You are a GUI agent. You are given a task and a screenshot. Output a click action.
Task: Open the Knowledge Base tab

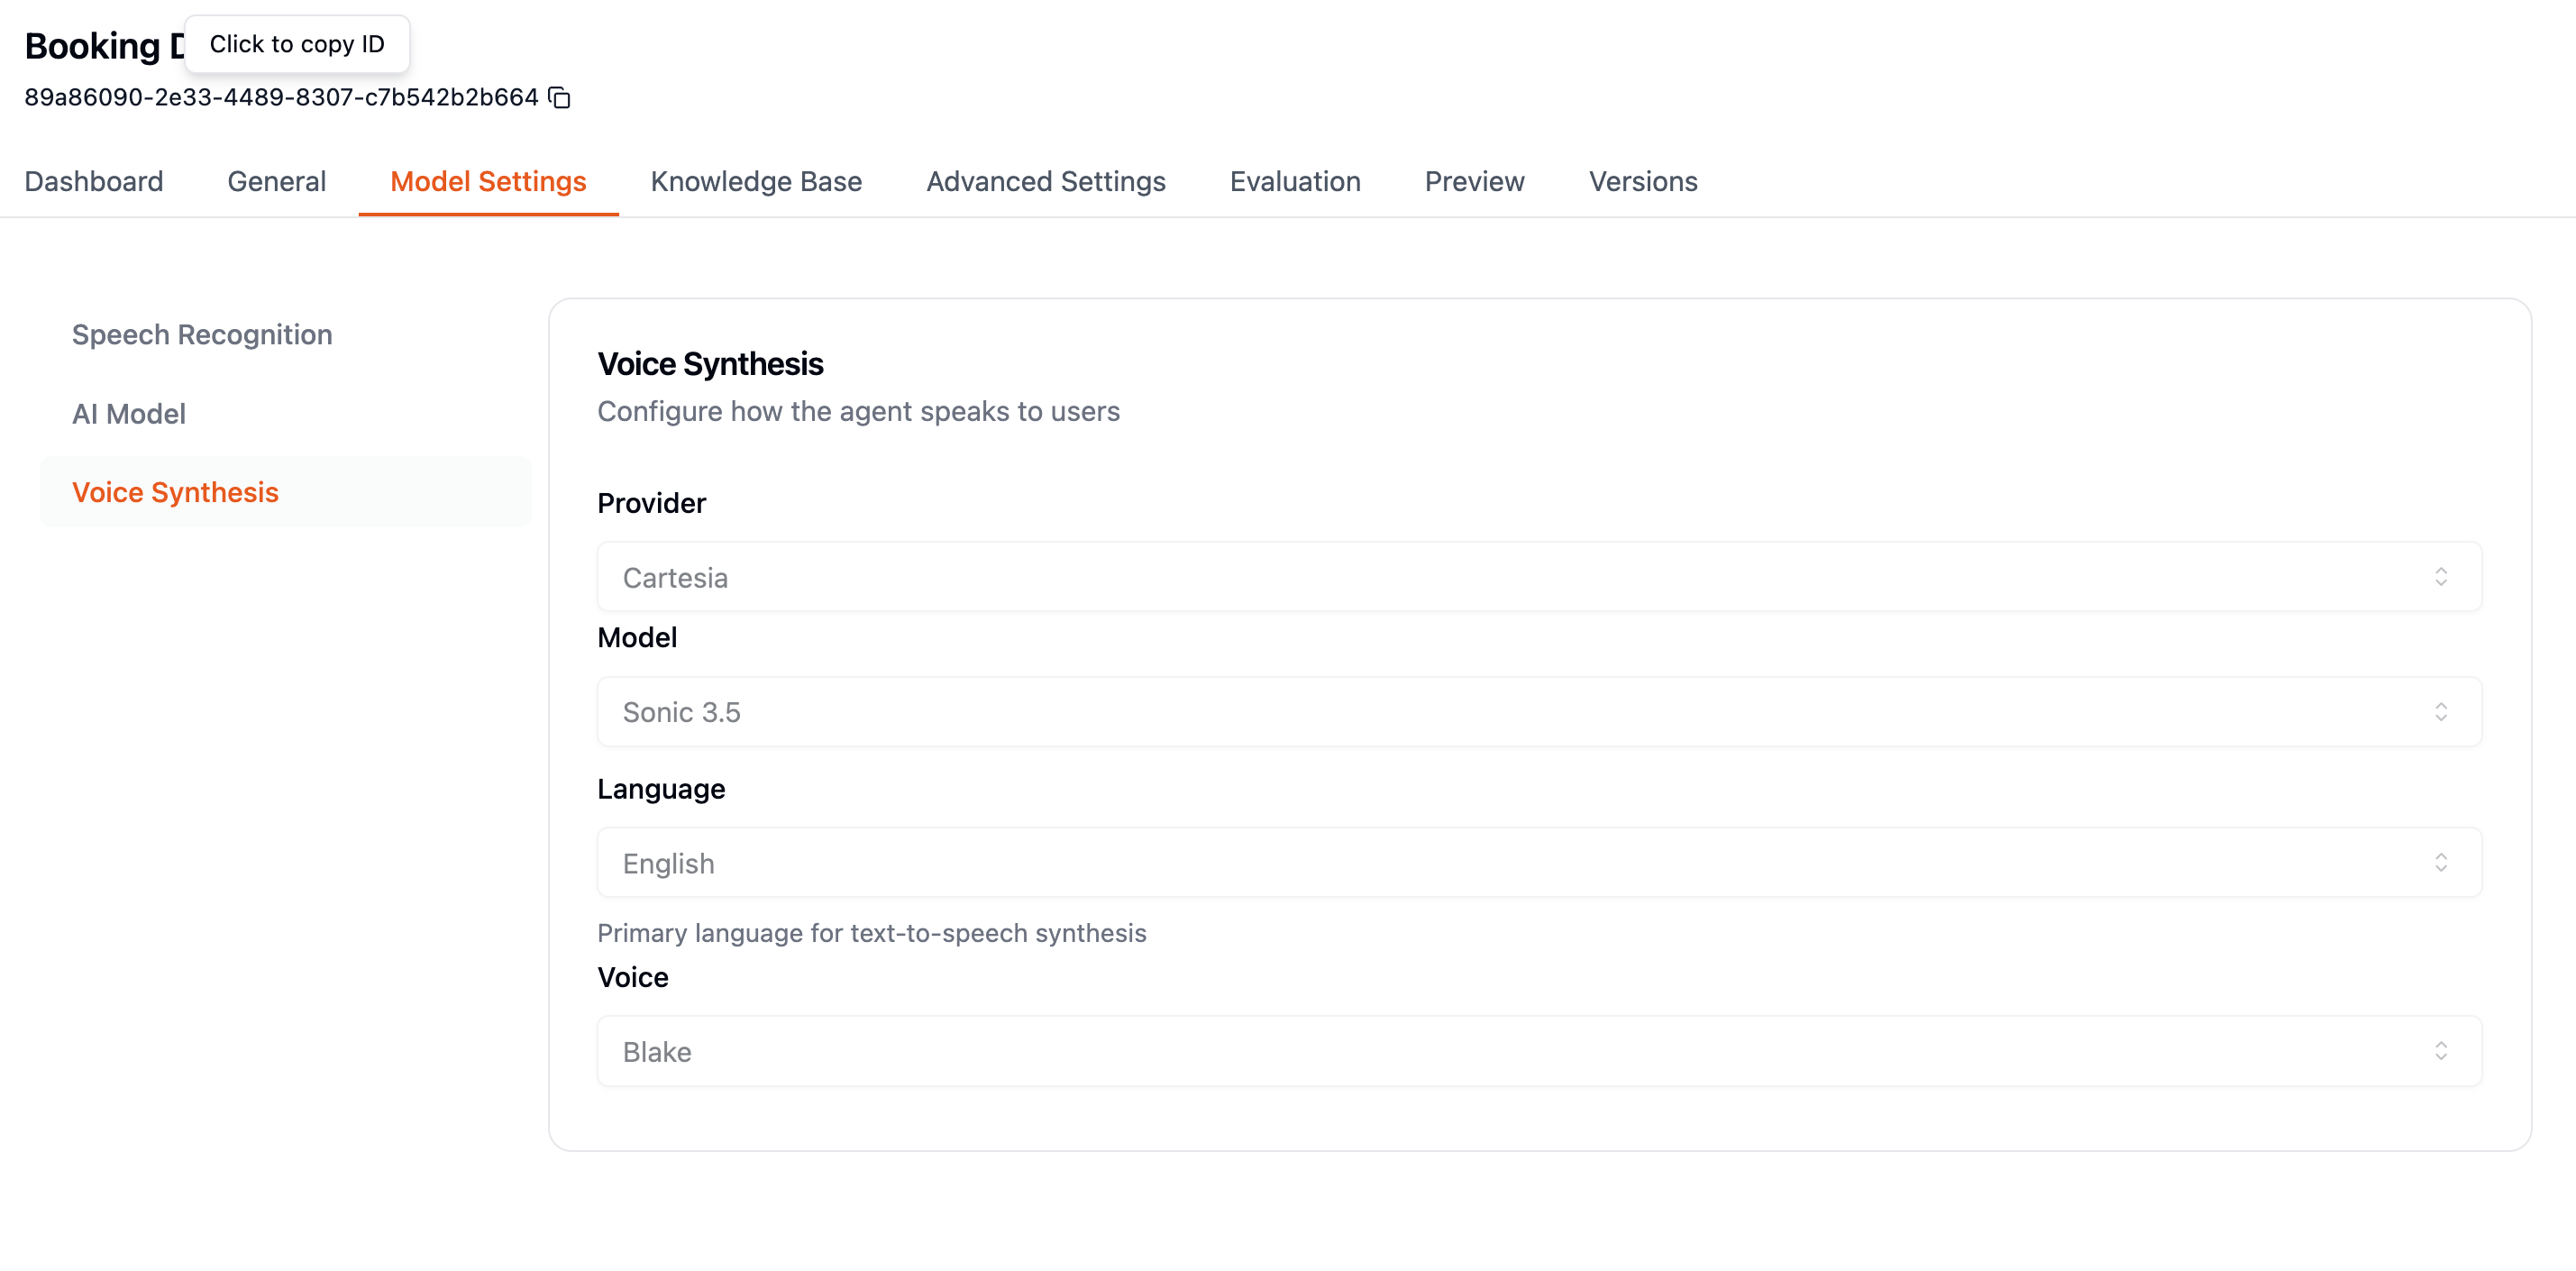tap(756, 181)
